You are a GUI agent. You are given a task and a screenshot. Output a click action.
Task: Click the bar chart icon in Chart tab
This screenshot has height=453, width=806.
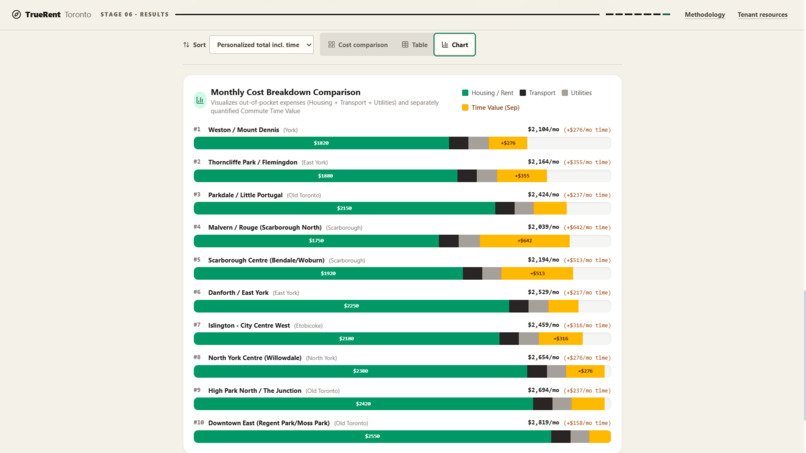445,45
